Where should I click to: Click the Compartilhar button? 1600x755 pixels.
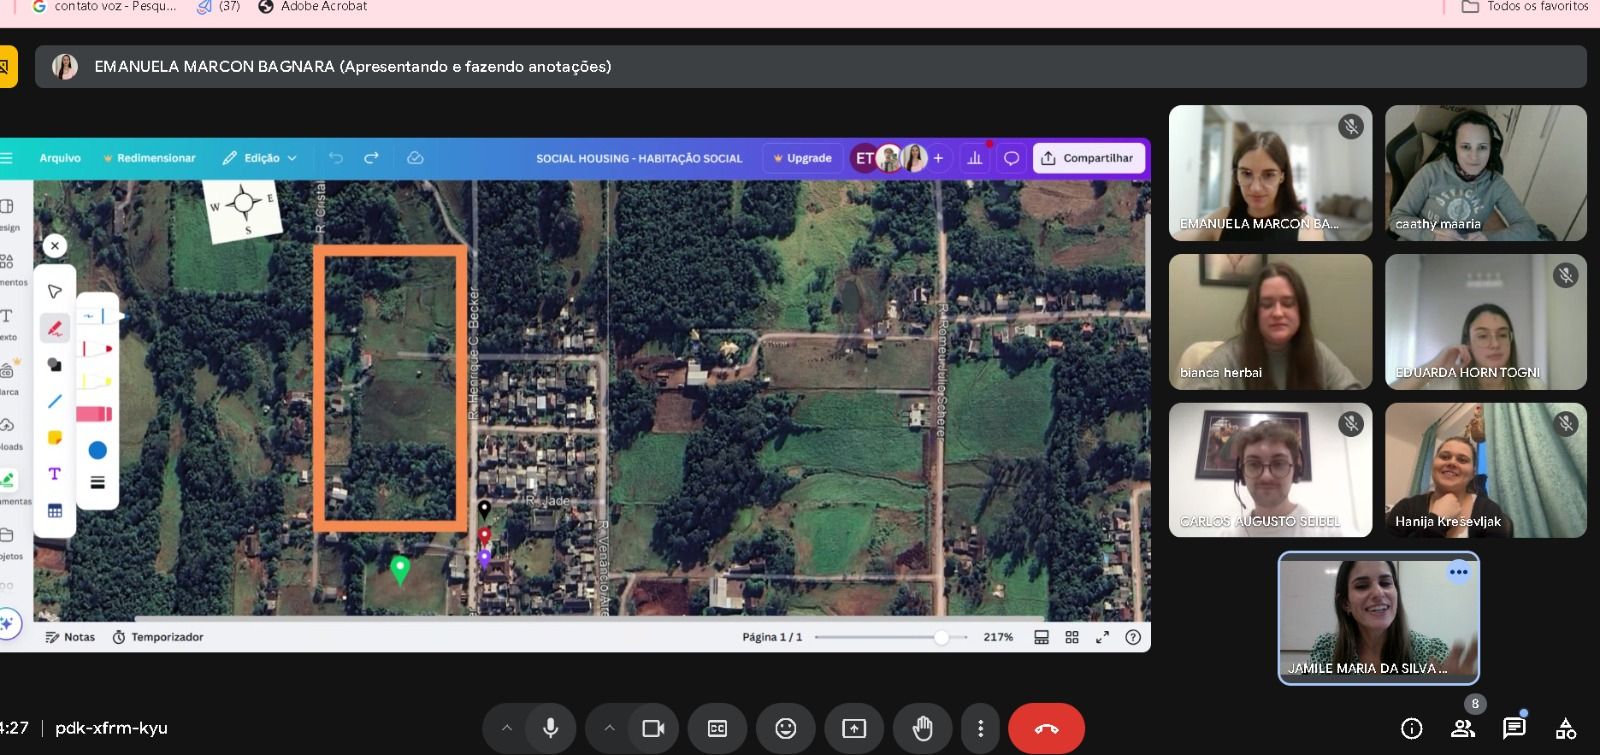[1088, 158]
